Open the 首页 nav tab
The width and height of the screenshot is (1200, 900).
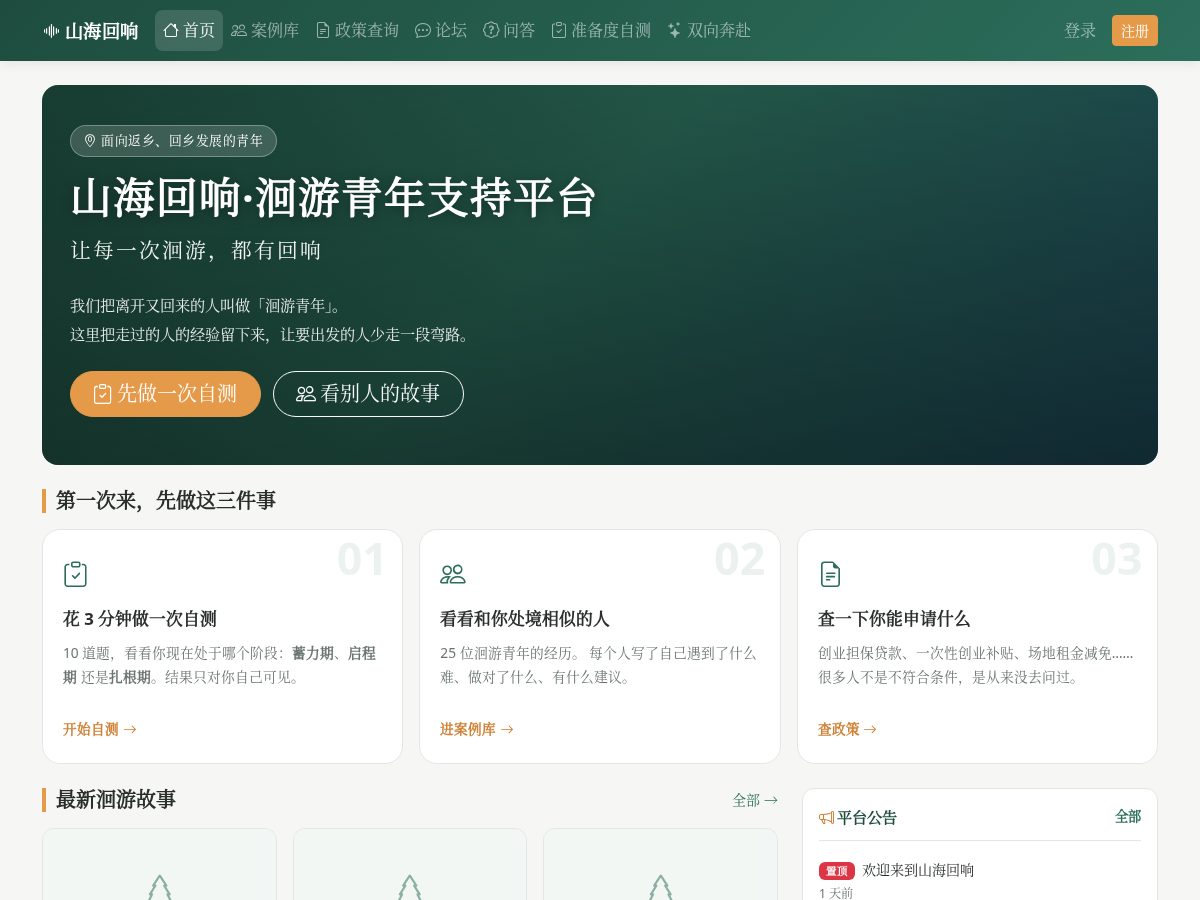pos(189,30)
